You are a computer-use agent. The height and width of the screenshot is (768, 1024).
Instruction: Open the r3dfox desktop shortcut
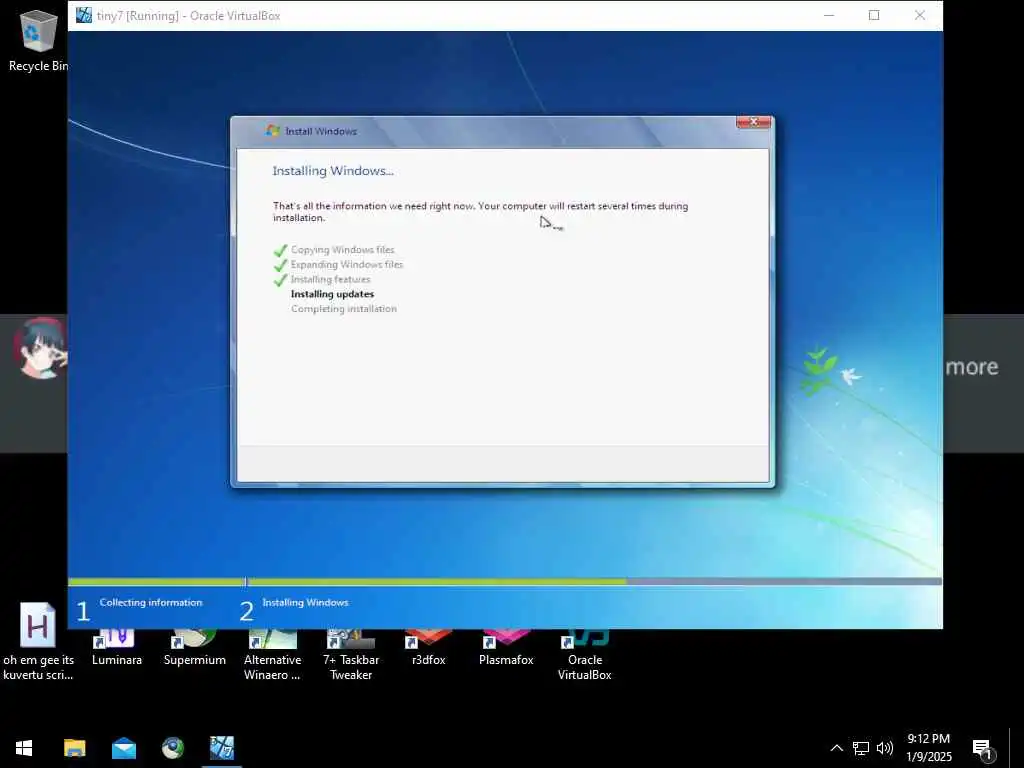point(428,648)
